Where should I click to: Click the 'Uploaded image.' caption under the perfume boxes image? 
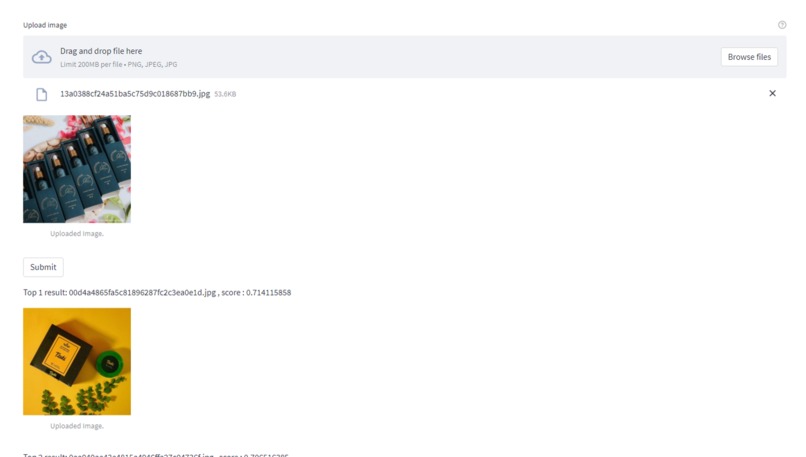[77, 233]
